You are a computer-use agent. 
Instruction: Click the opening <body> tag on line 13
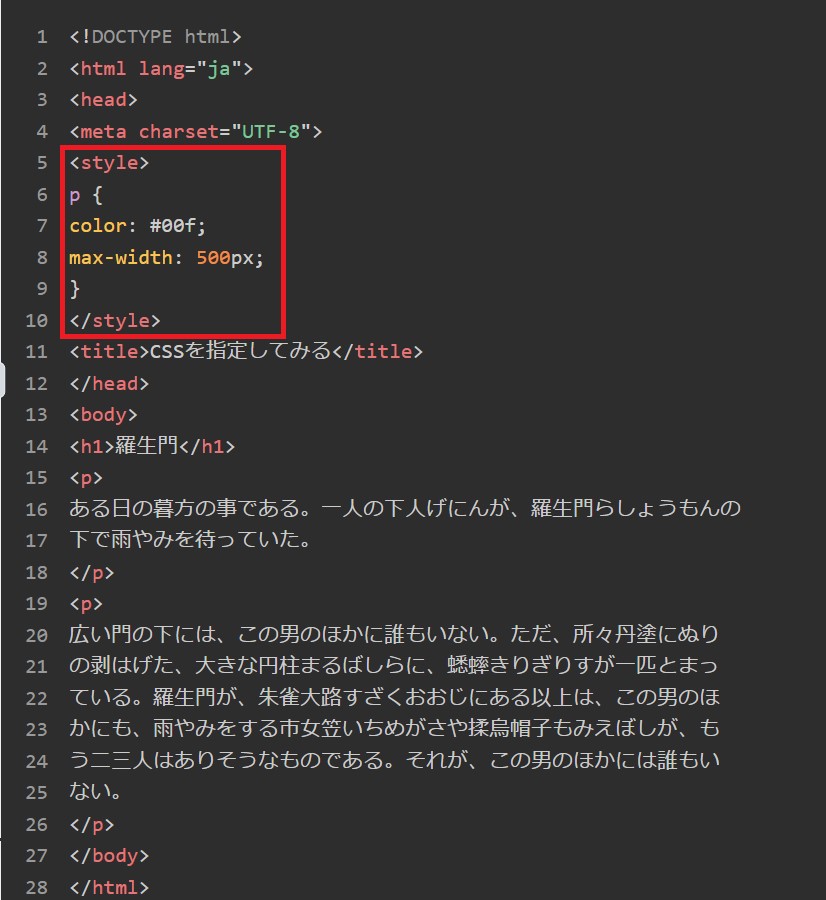point(103,414)
